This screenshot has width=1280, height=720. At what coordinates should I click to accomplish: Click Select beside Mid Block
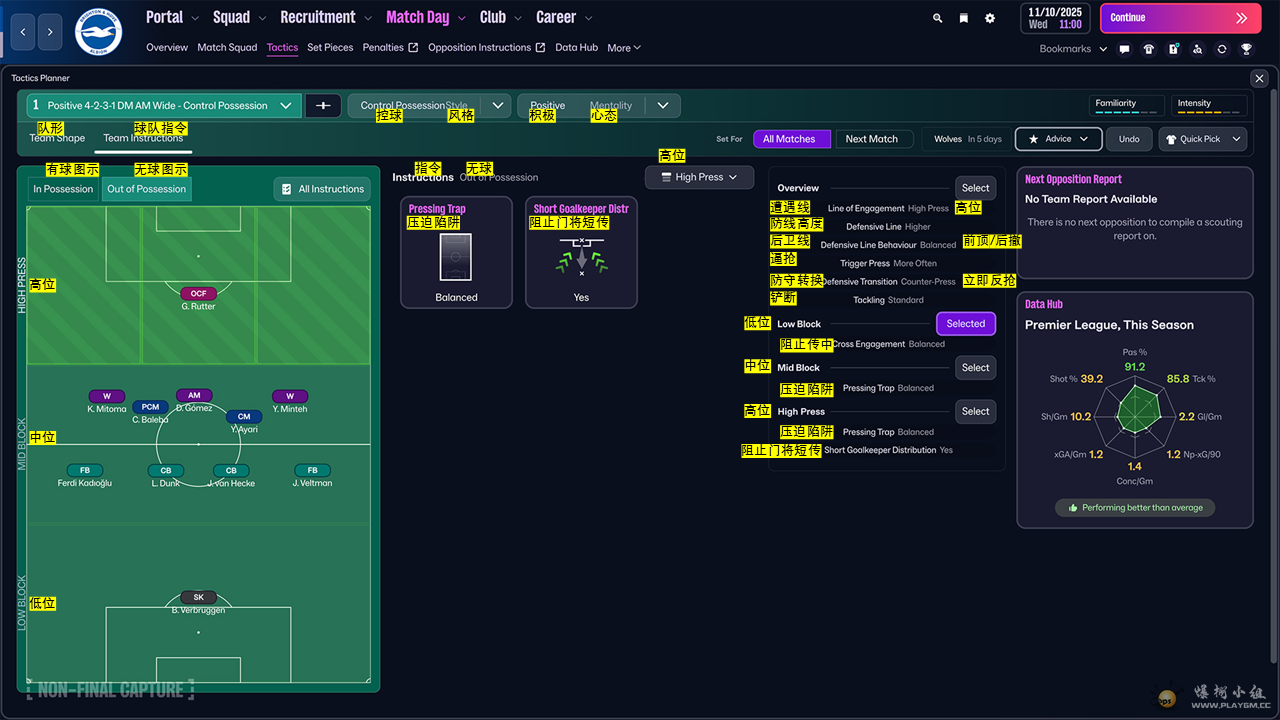[975, 368]
